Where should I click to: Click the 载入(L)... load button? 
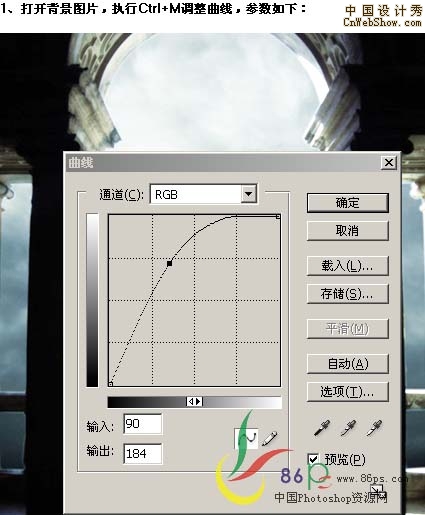point(348,266)
